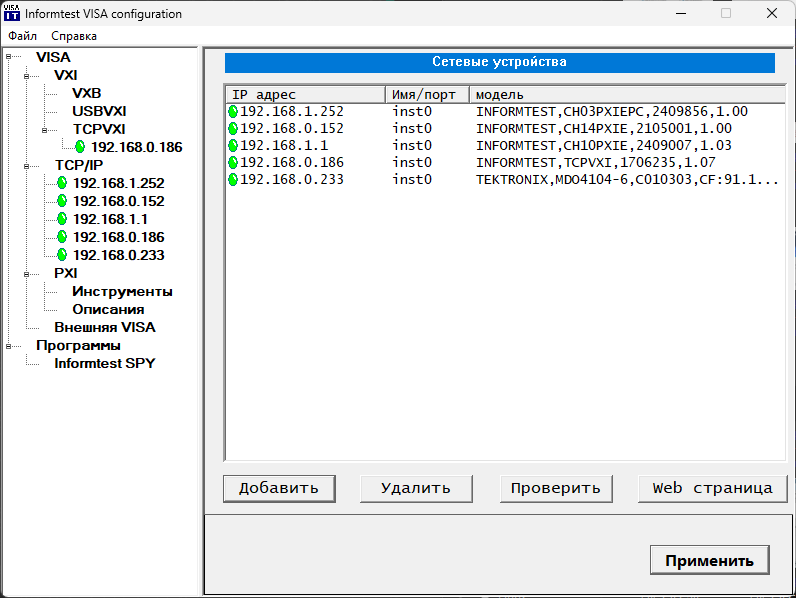This screenshot has height=598, width=796.
Task: Click status icon in list row 192.168.1.1
Action: [x=233, y=146]
